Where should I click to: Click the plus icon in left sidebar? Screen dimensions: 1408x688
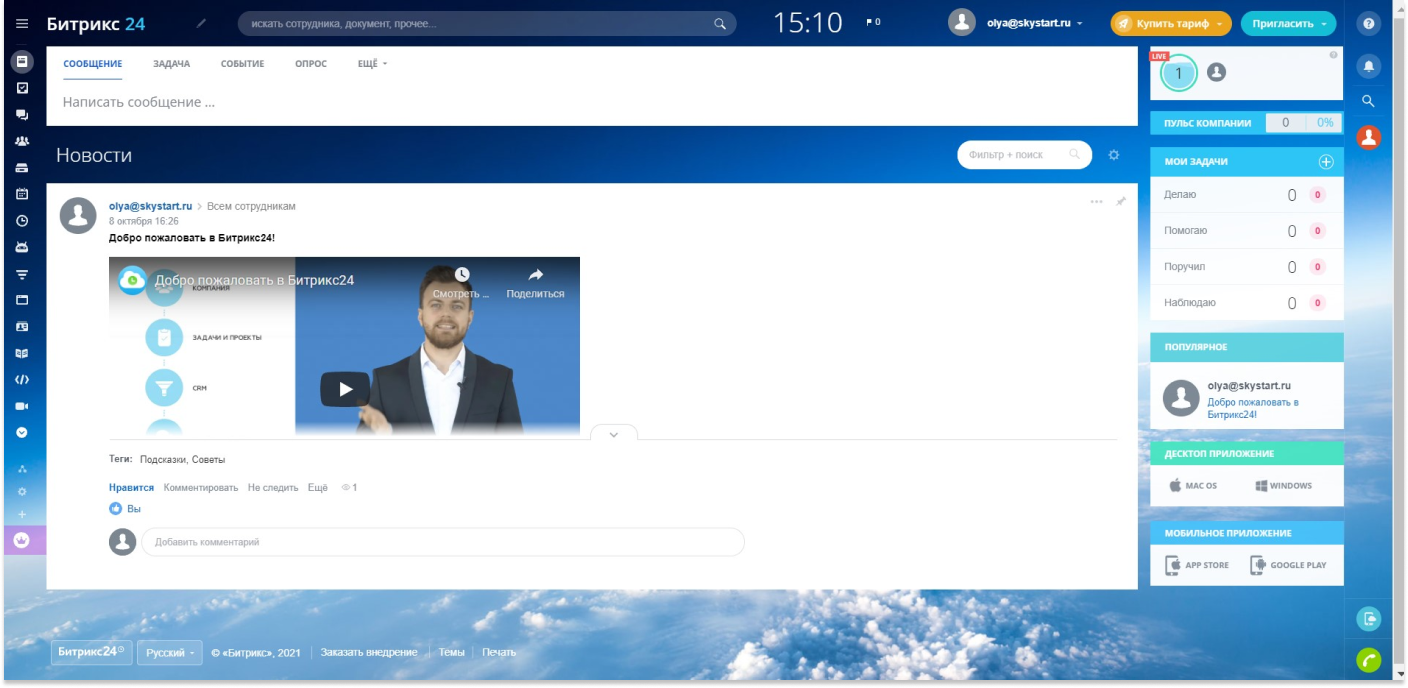tap(22, 514)
